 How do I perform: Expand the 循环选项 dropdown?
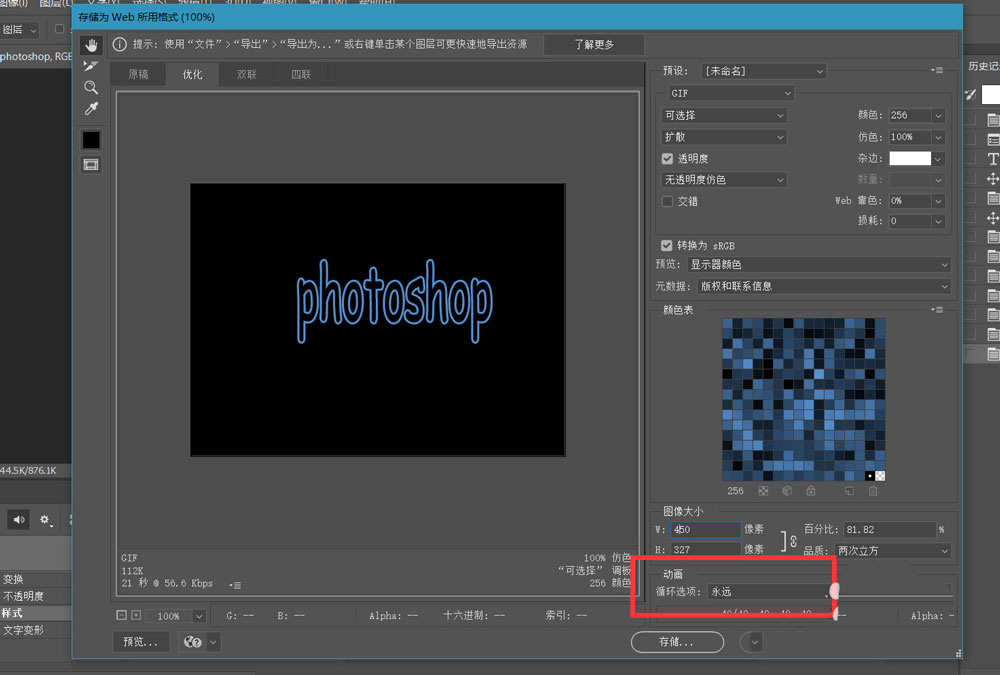coord(768,592)
